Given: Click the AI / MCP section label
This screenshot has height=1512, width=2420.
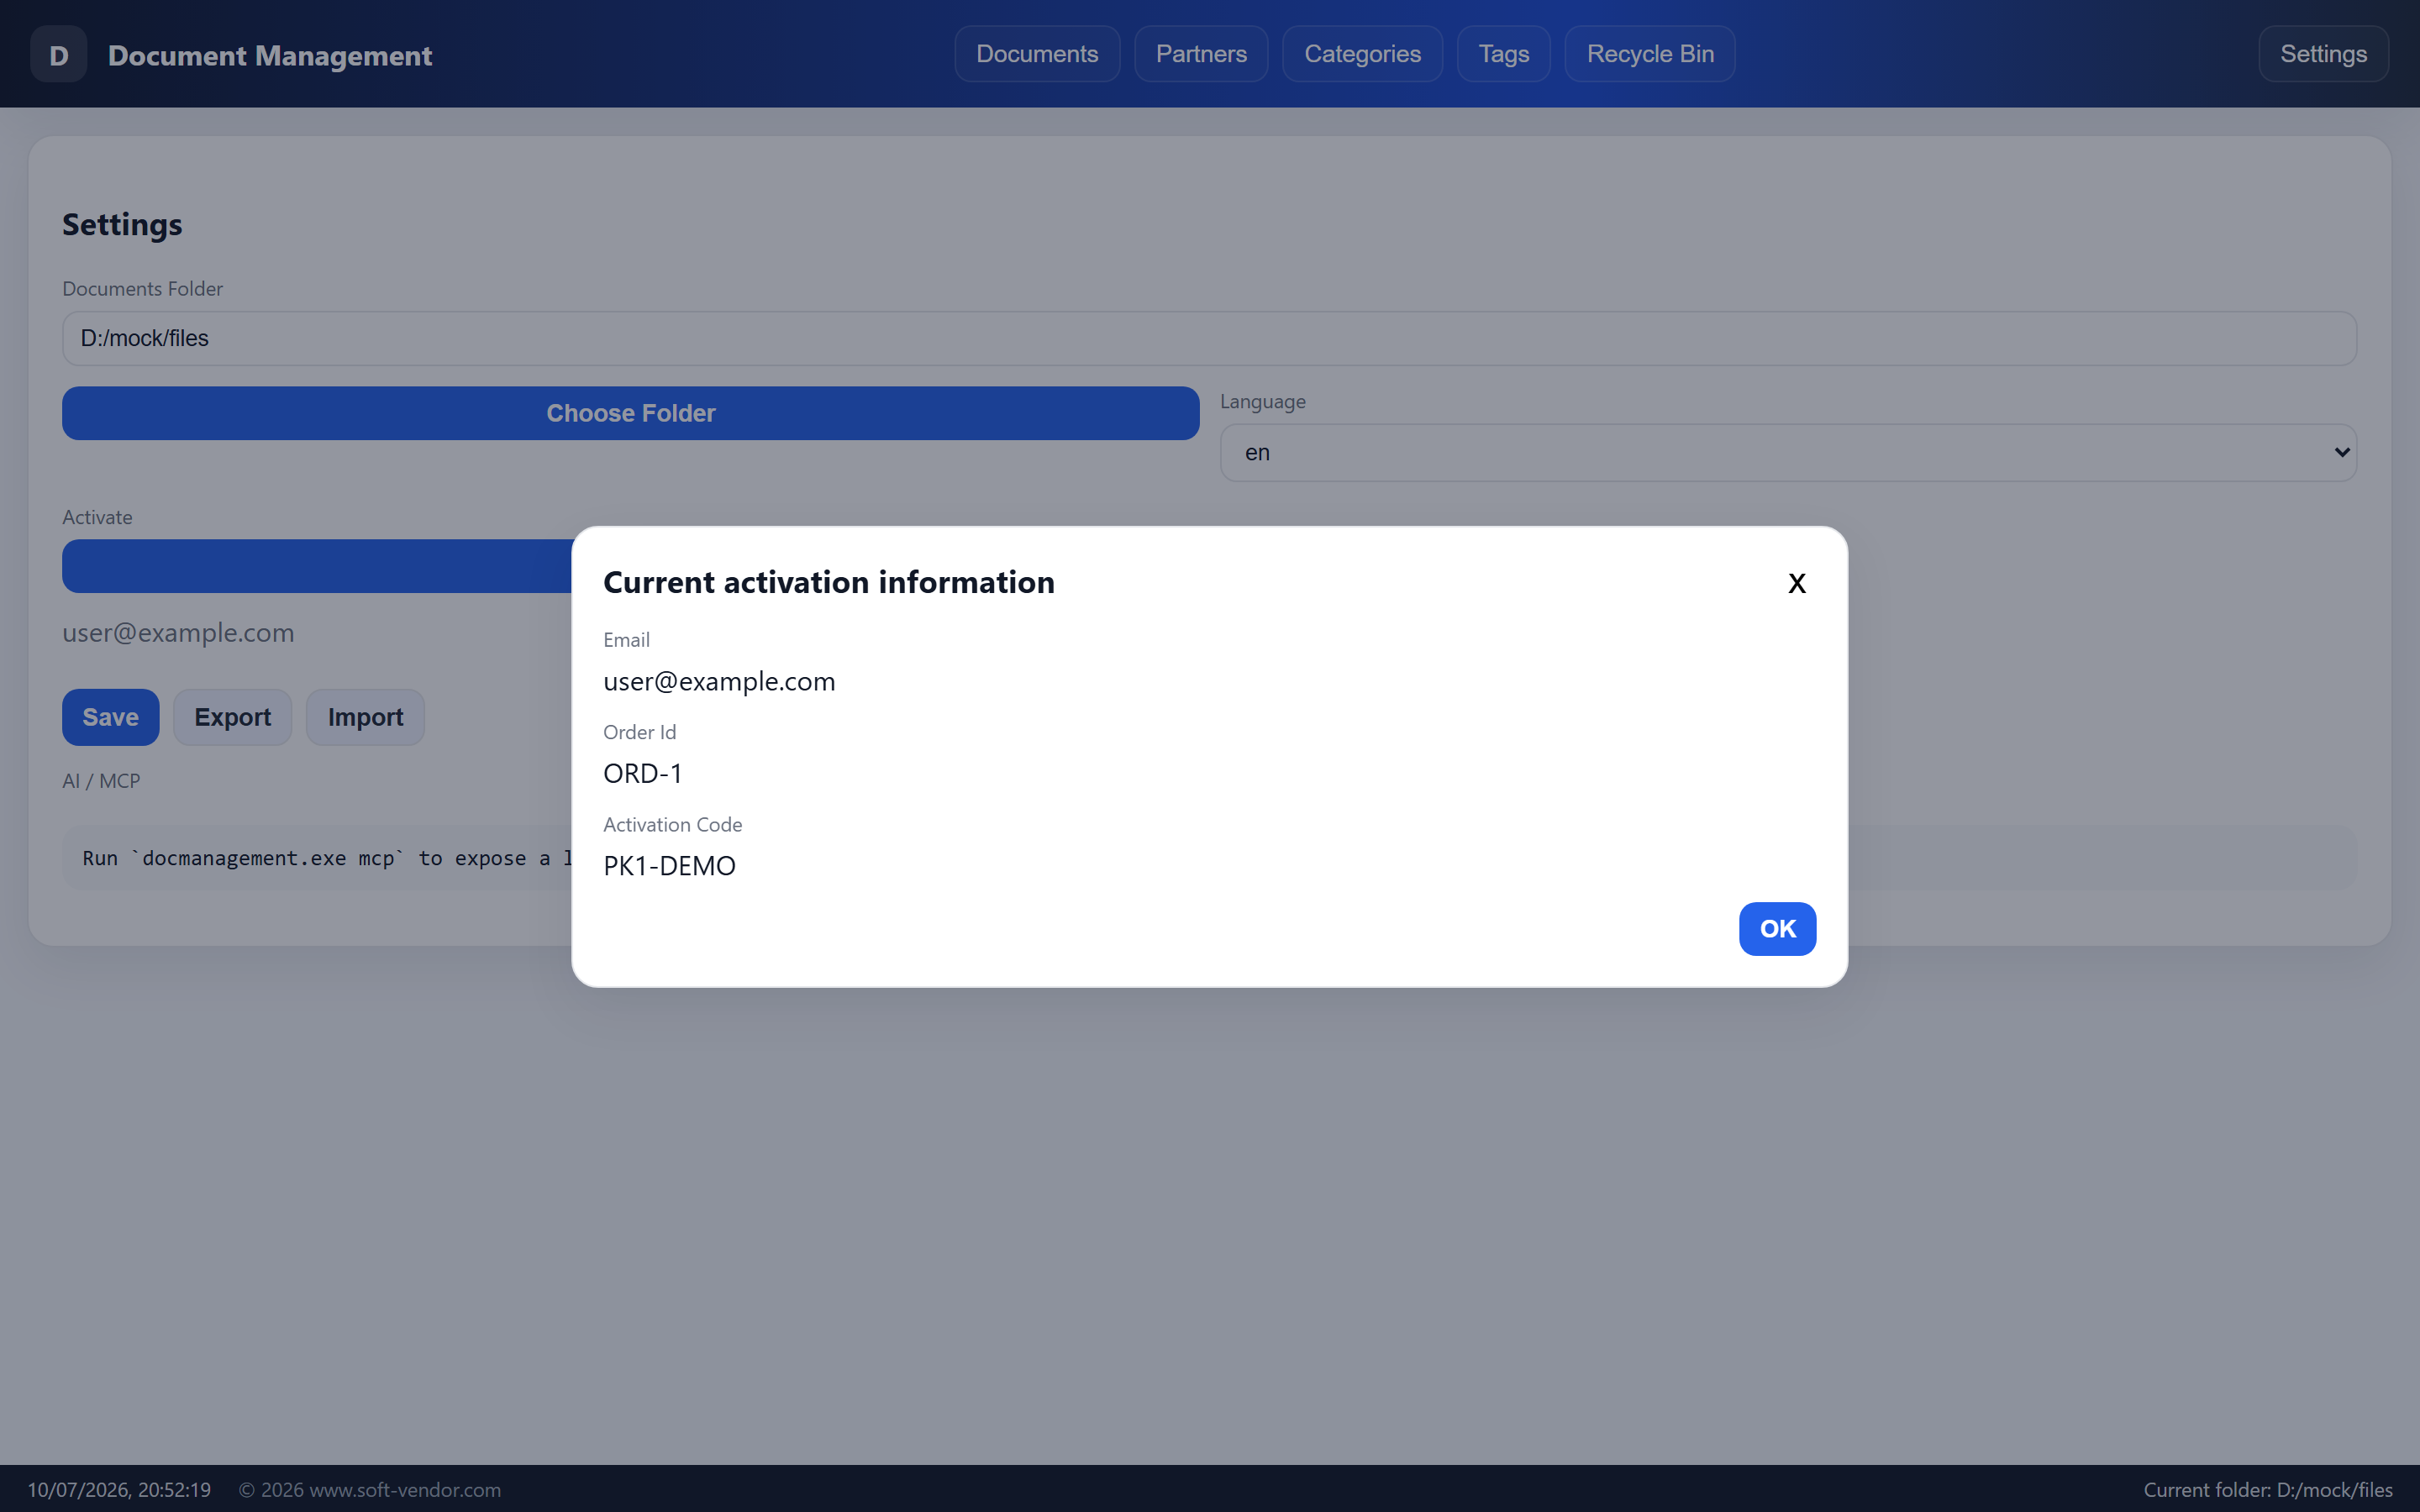Looking at the screenshot, I should pyautogui.click(x=101, y=781).
